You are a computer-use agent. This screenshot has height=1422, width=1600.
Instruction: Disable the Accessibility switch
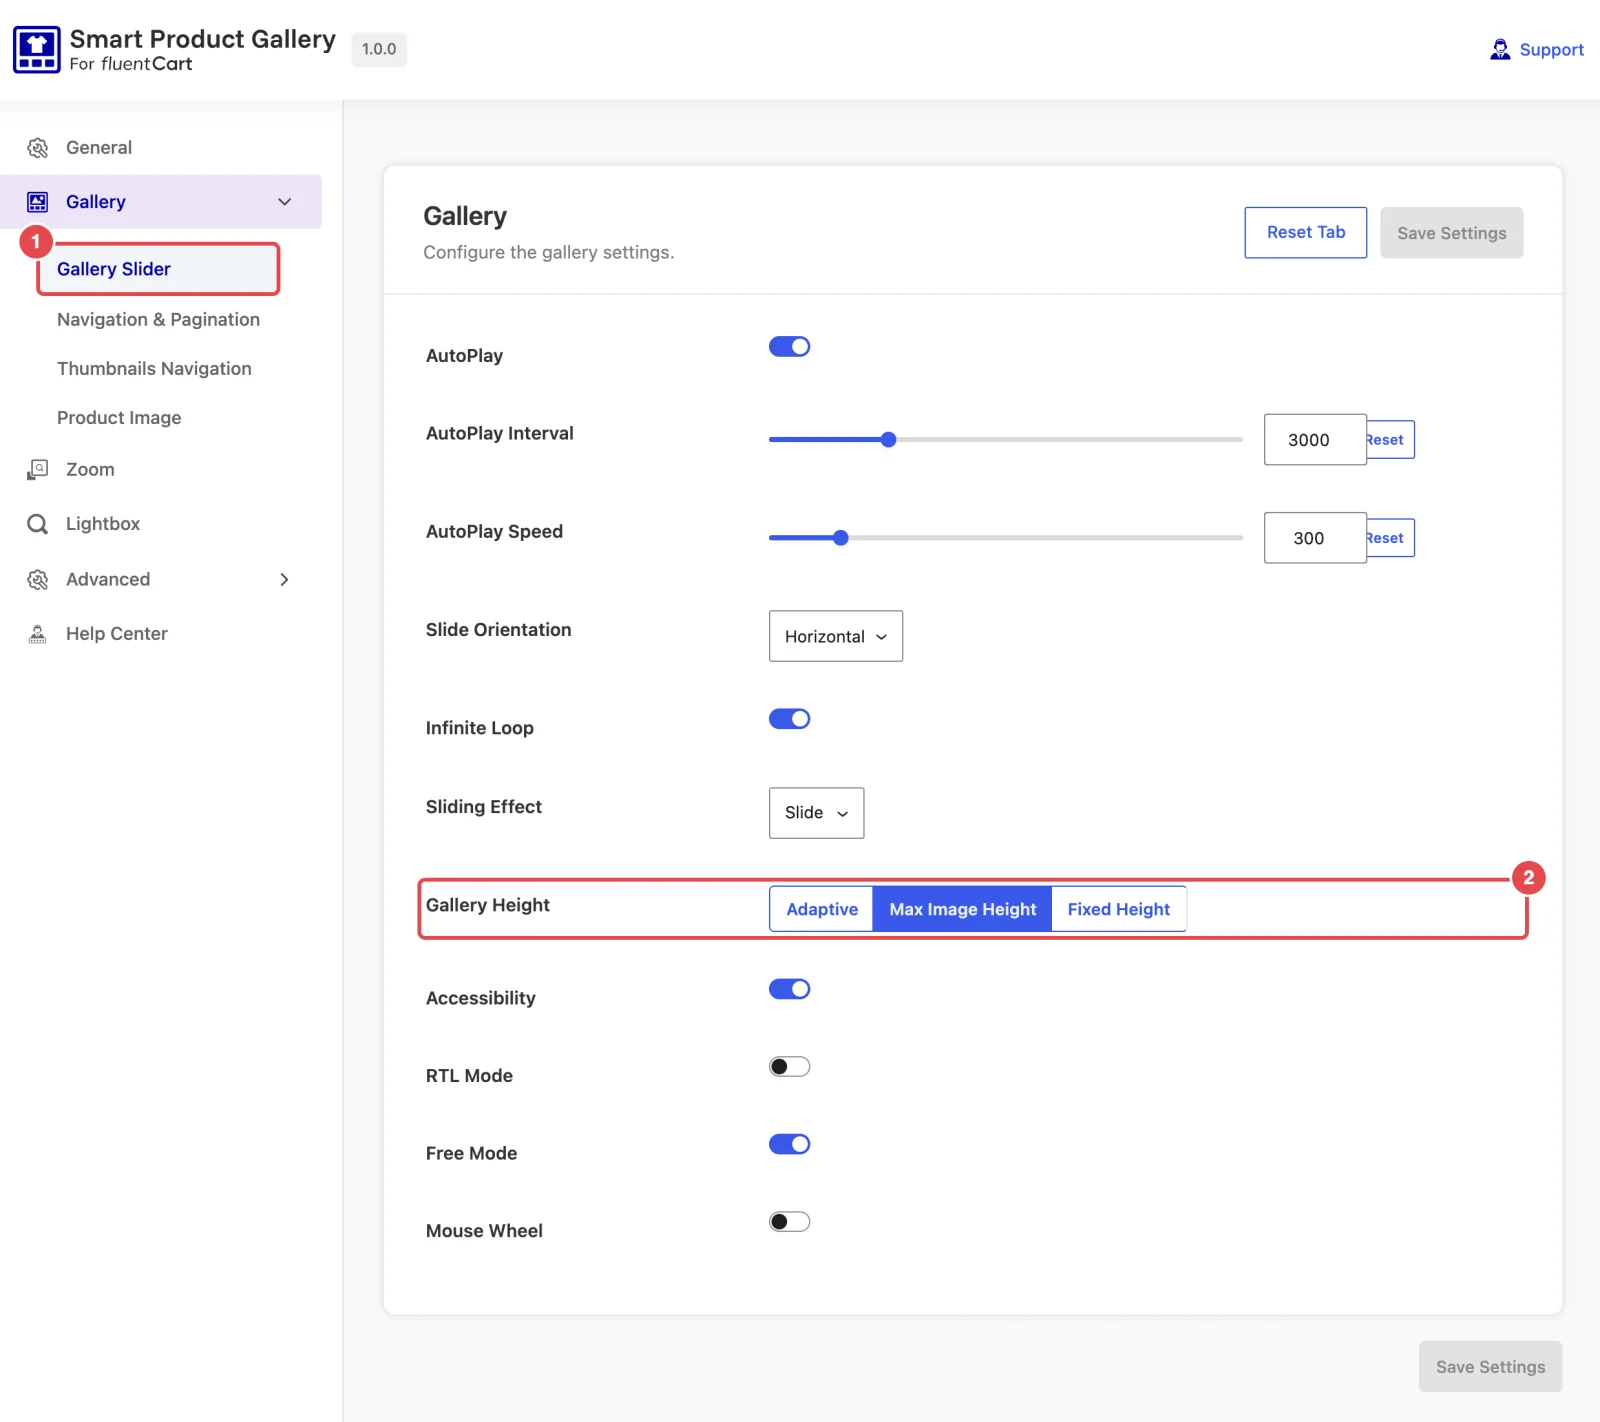pyautogui.click(x=789, y=989)
